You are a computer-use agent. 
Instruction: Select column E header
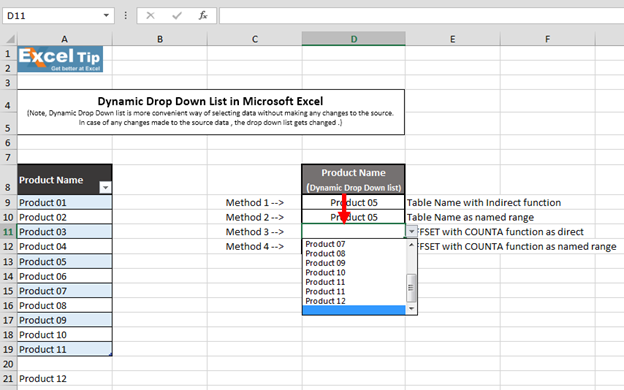(452, 39)
